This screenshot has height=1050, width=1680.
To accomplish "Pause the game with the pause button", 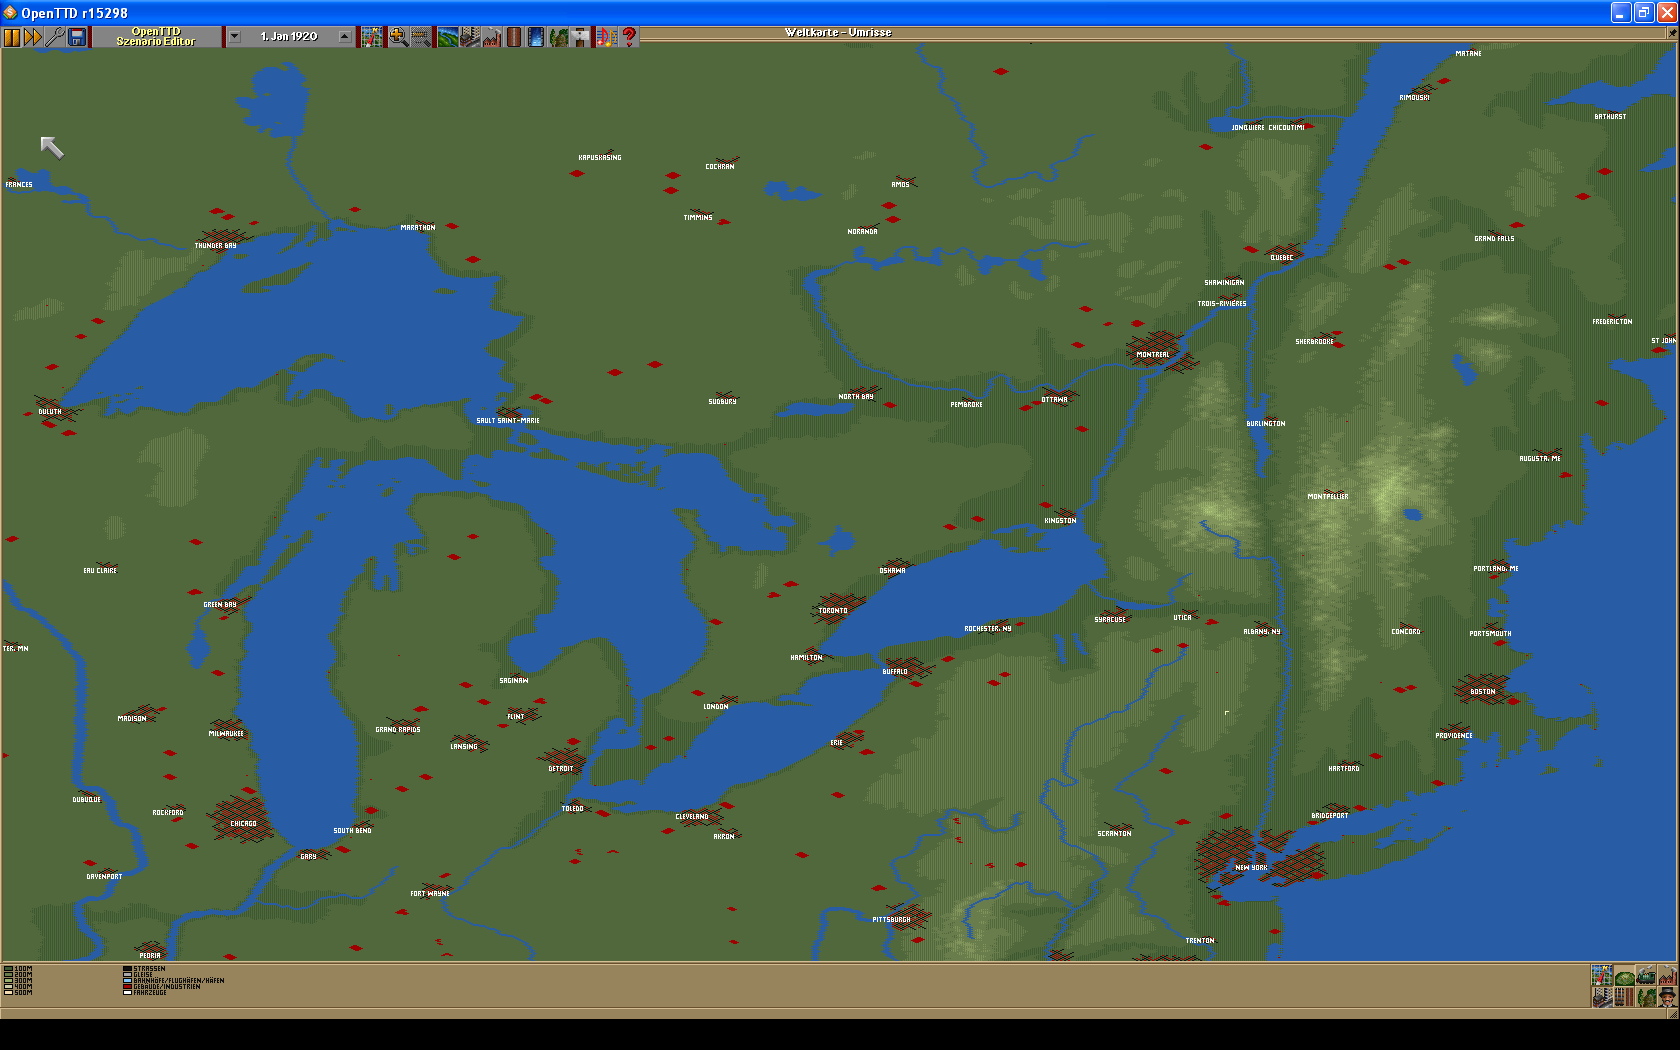I will (12, 37).
